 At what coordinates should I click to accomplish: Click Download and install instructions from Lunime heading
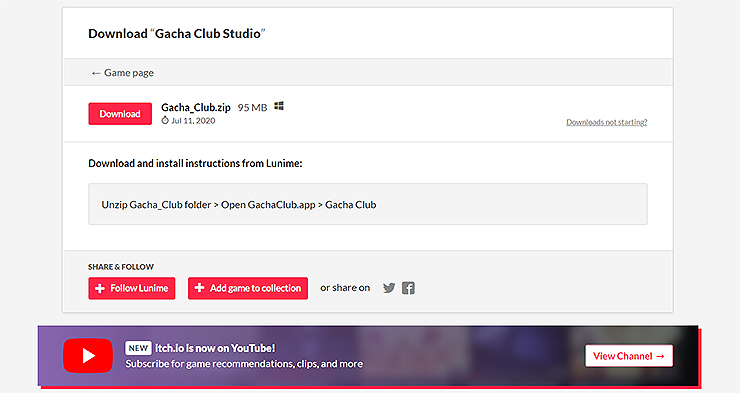pos(195,163)
